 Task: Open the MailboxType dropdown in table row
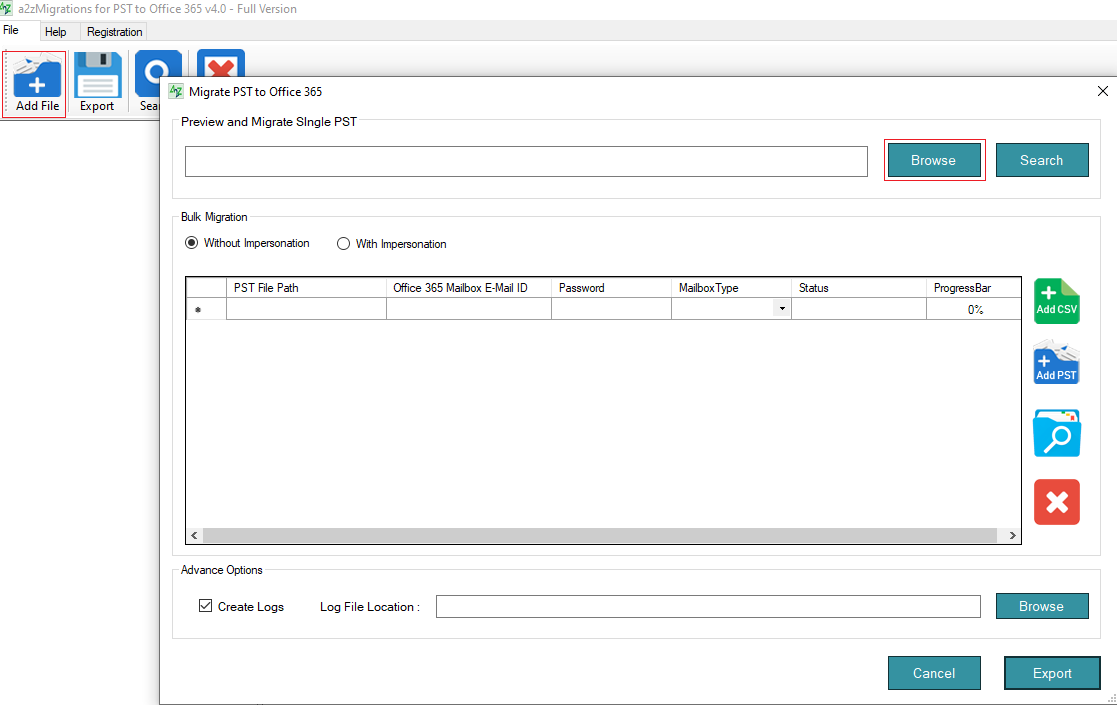[x=782, y=309]
